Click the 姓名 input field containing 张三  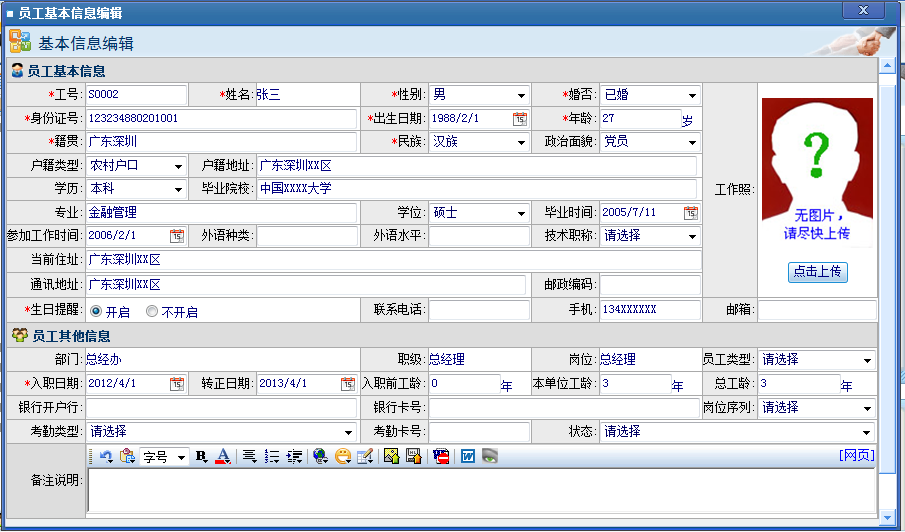point(305,95)
